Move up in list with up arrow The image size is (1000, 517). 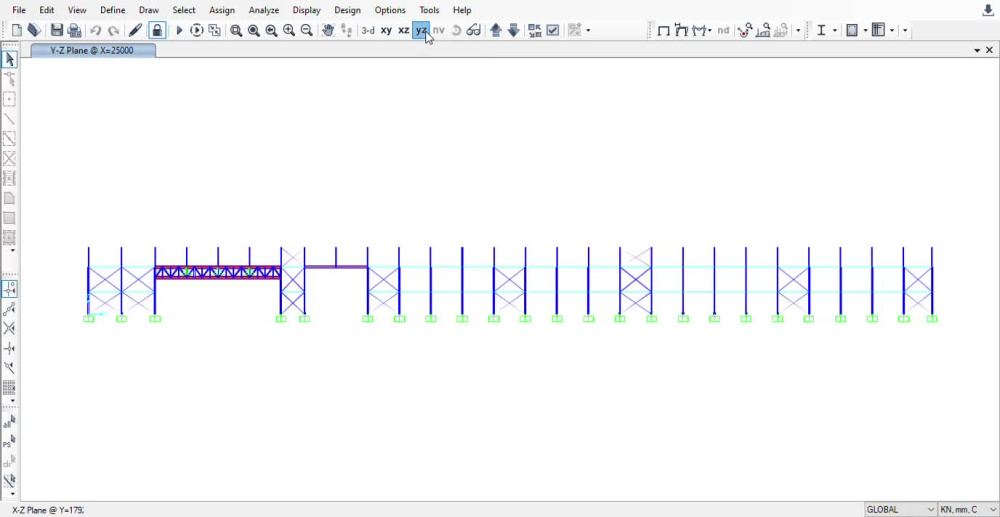496,30
